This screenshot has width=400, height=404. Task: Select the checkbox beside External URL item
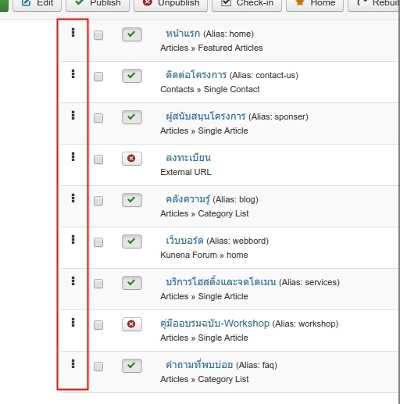[x=98, y=159]
